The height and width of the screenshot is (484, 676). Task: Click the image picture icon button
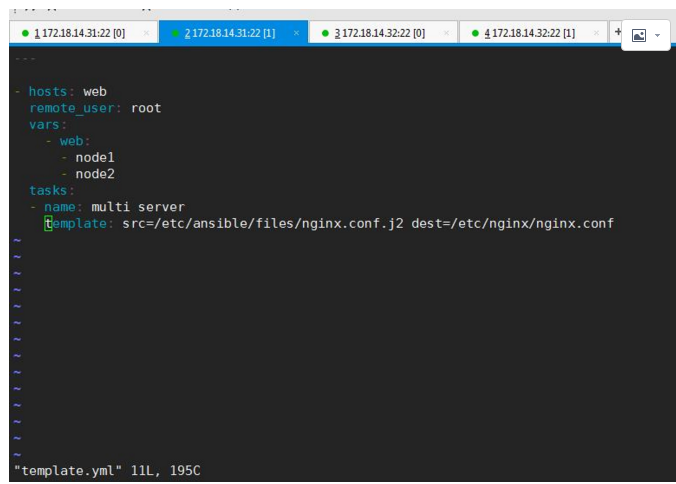pos(638,35)
